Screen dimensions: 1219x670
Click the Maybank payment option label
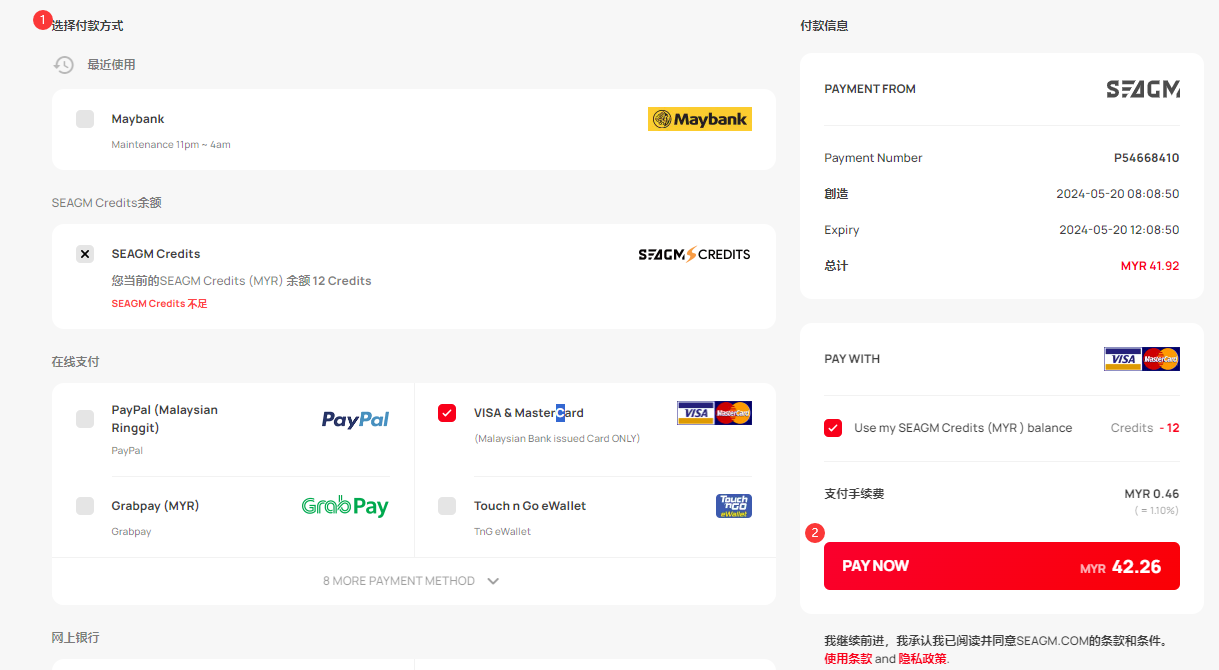(138, 119)
